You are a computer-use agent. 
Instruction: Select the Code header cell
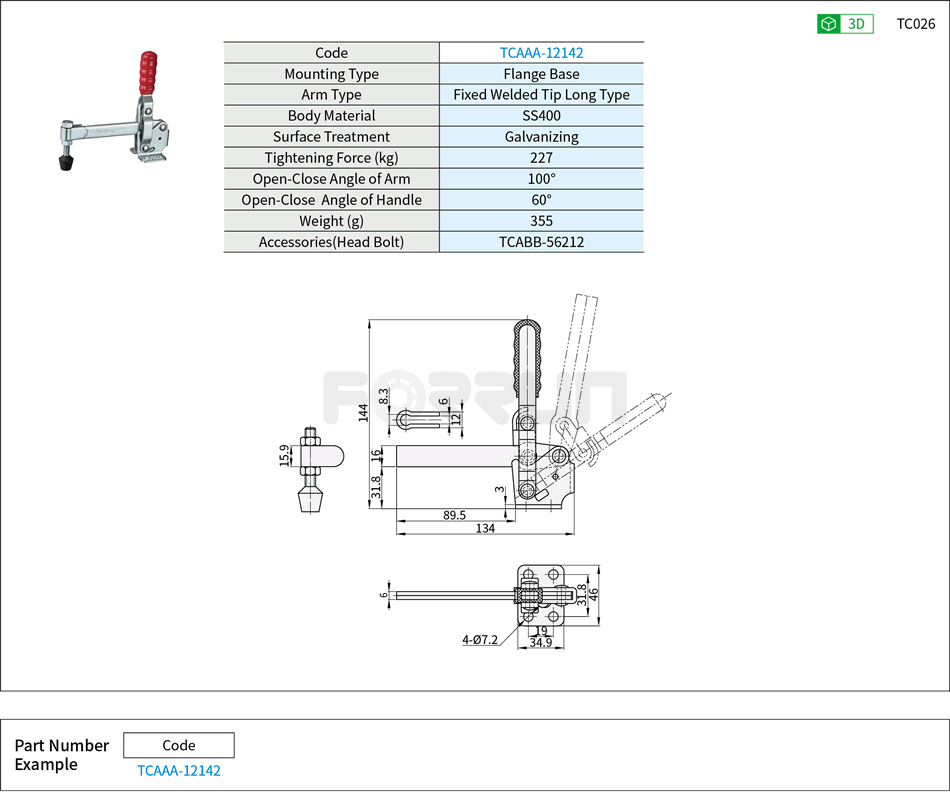pos(332,53)
